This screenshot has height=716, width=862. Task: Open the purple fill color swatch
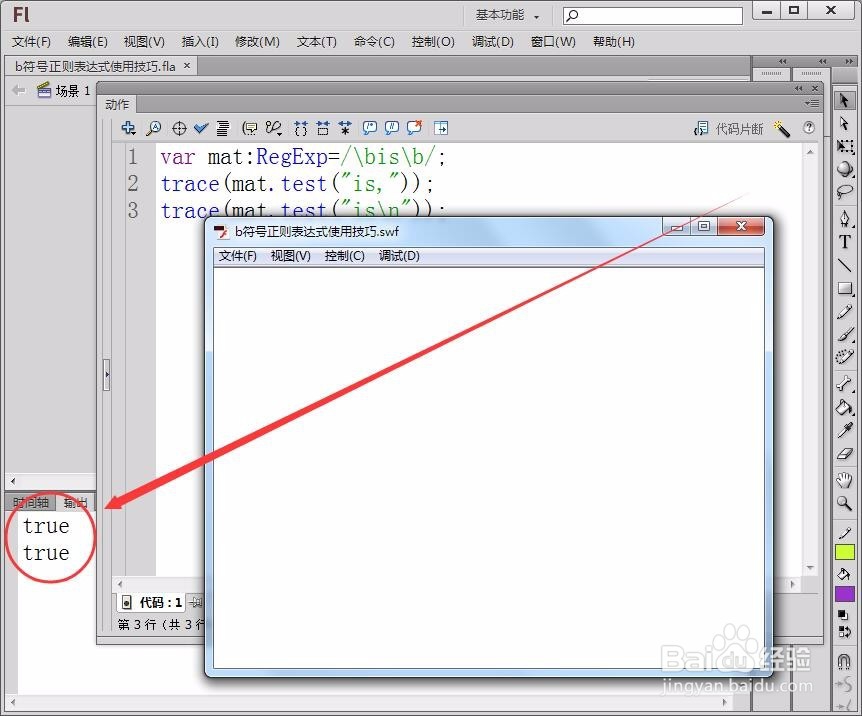[x=844, y=594]
